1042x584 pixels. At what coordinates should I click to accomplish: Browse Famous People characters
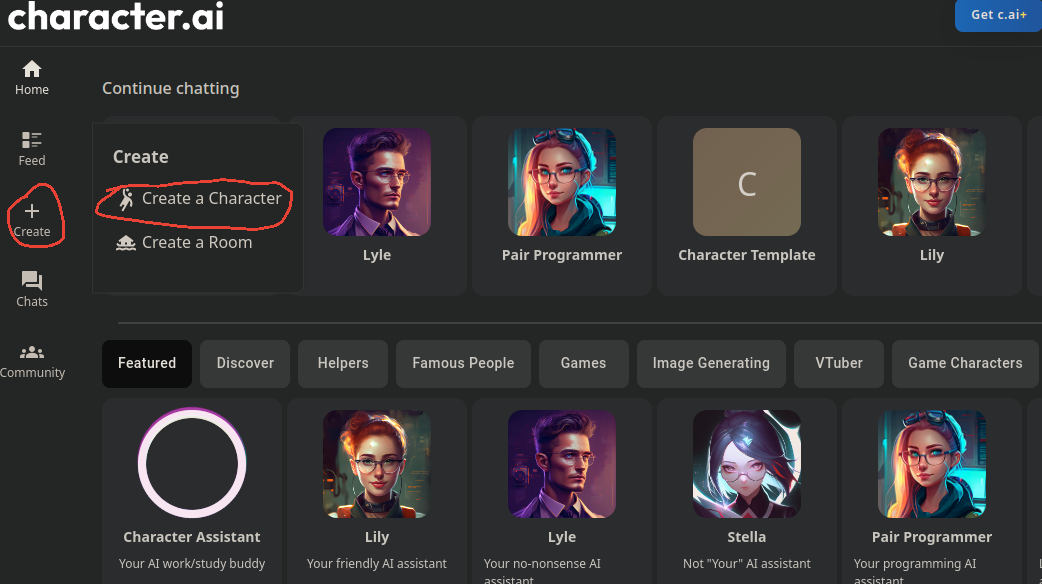[463, 363]
